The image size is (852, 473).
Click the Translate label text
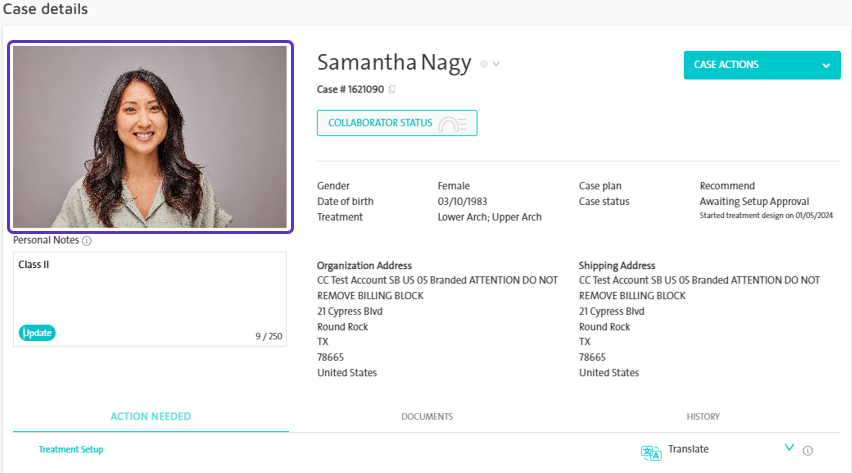click(x=688, y=449)
